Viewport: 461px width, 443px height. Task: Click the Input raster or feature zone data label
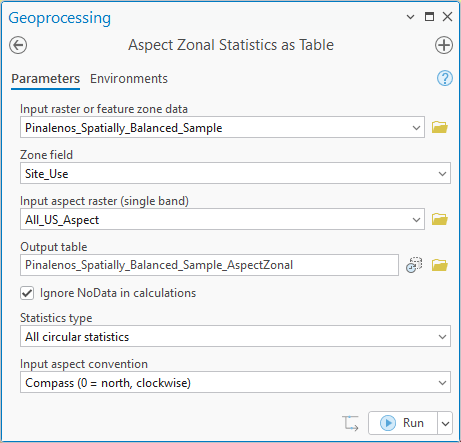pos(104,109)
